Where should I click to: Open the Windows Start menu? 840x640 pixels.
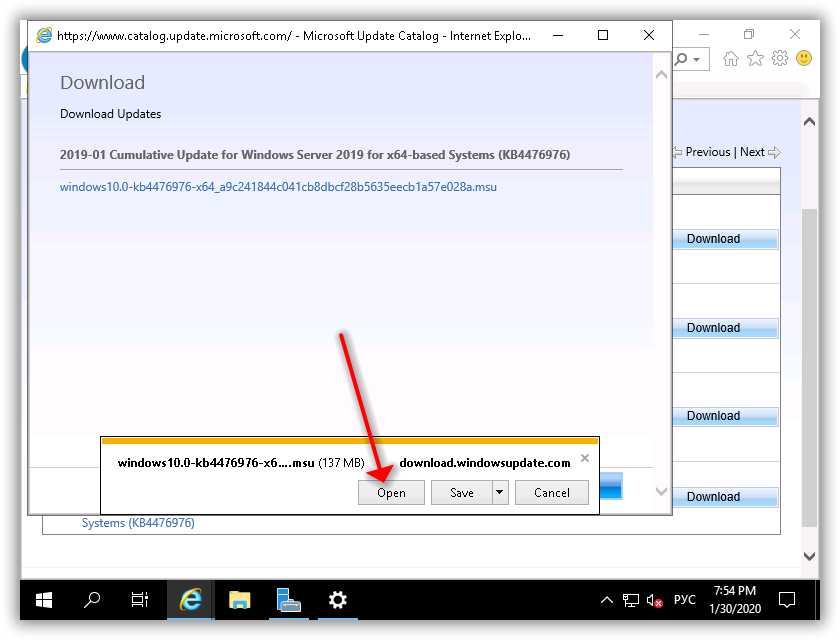click(44, 600)
